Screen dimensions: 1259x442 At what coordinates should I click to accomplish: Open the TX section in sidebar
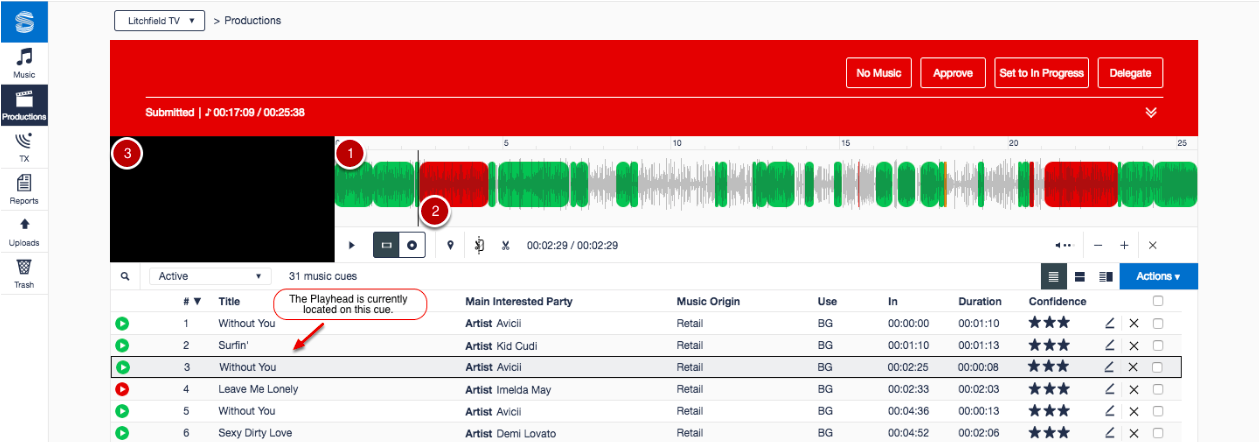click(x=24, y=147)
